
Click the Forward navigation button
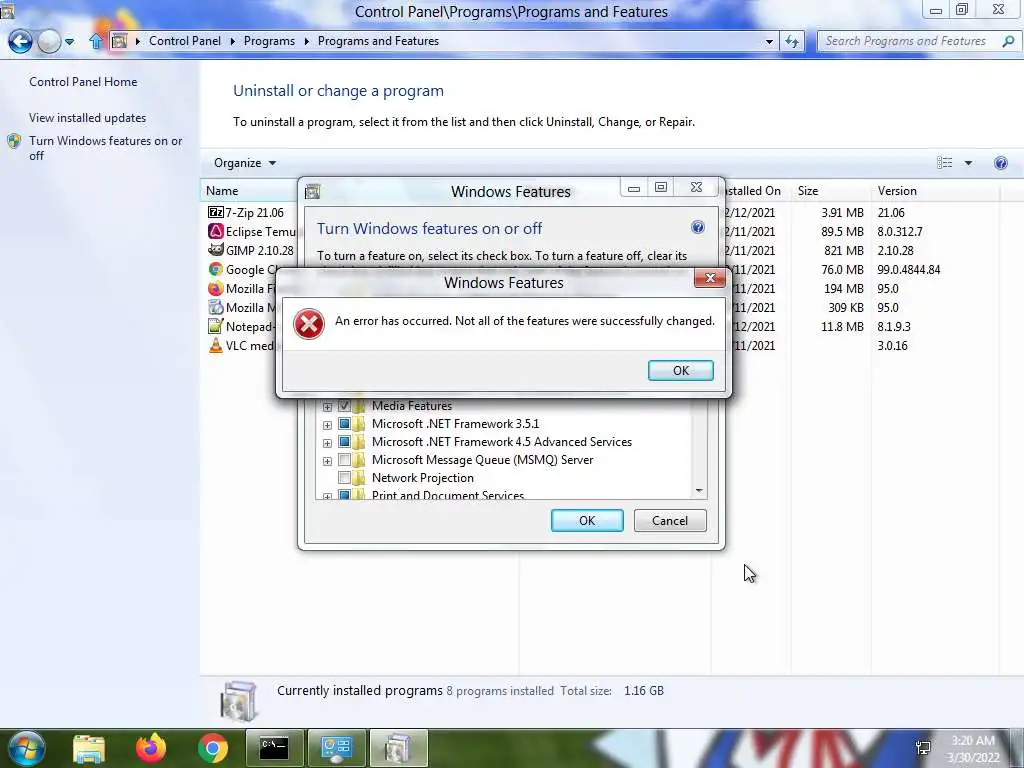click(49, 42)
